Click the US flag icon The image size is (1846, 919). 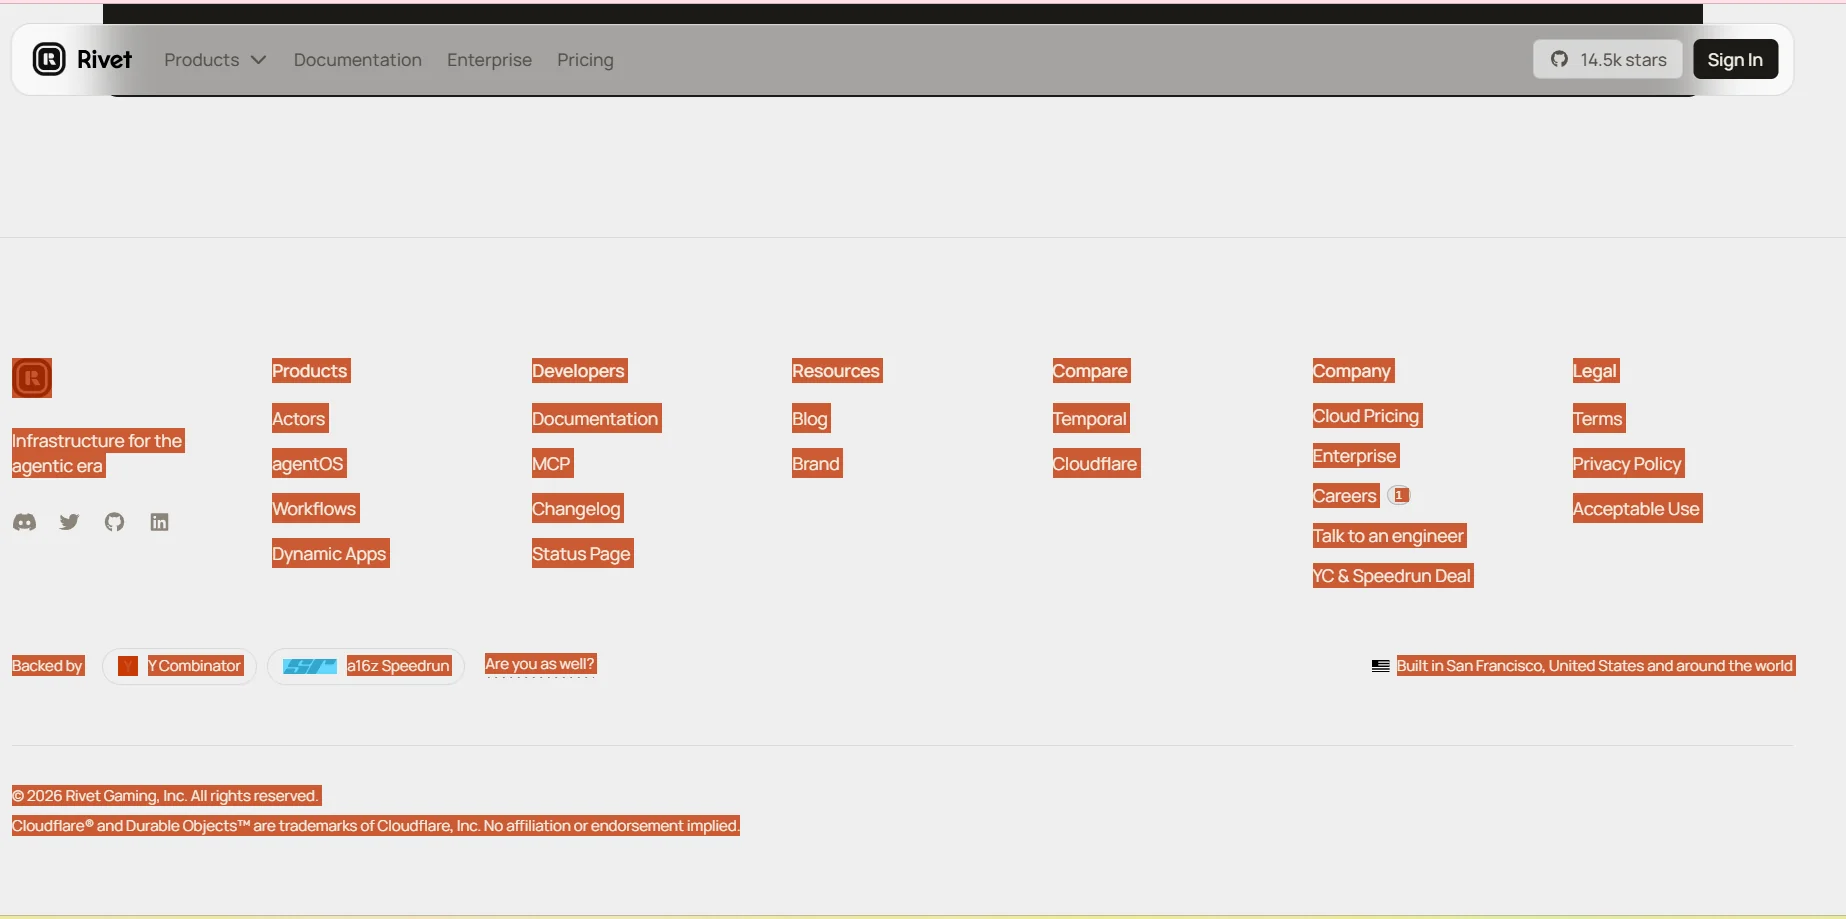pyautogui.click(x=1381, y=666)
